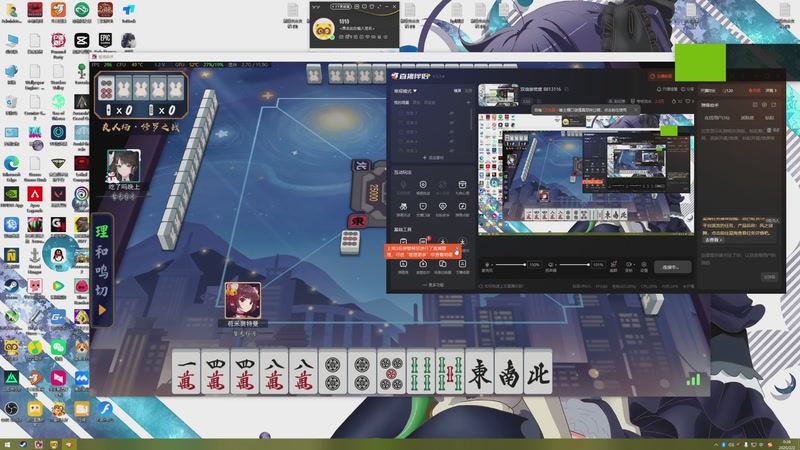
Task: Open the heart-shaped fan tool icon
Action: click(442, 207)
